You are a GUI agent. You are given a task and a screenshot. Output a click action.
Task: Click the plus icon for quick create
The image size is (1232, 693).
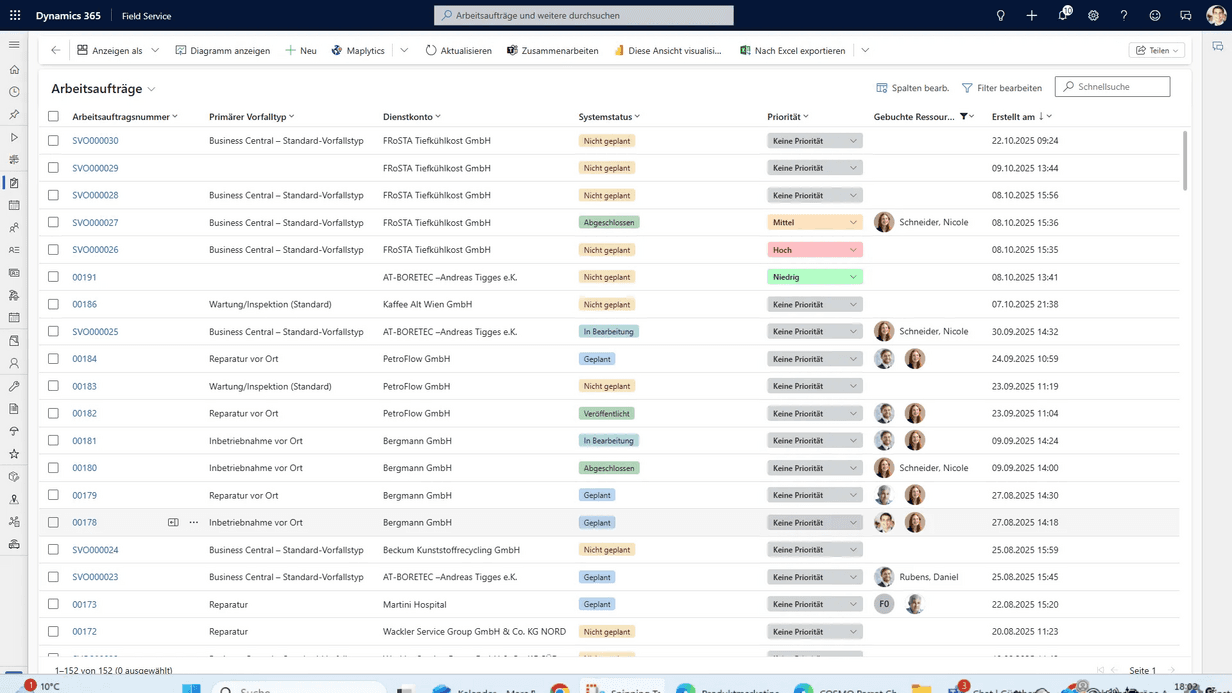coord(1031,16)
